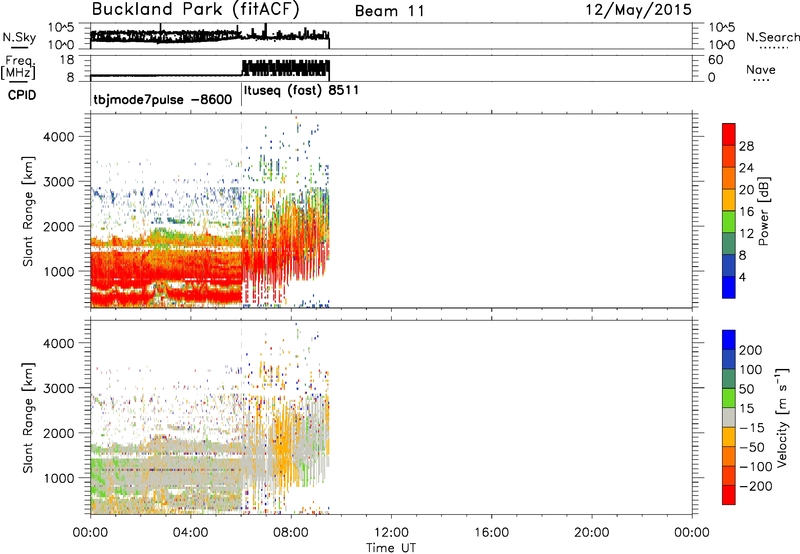Click the '200' tick on Velocity colorbar

tap(751, 350)
